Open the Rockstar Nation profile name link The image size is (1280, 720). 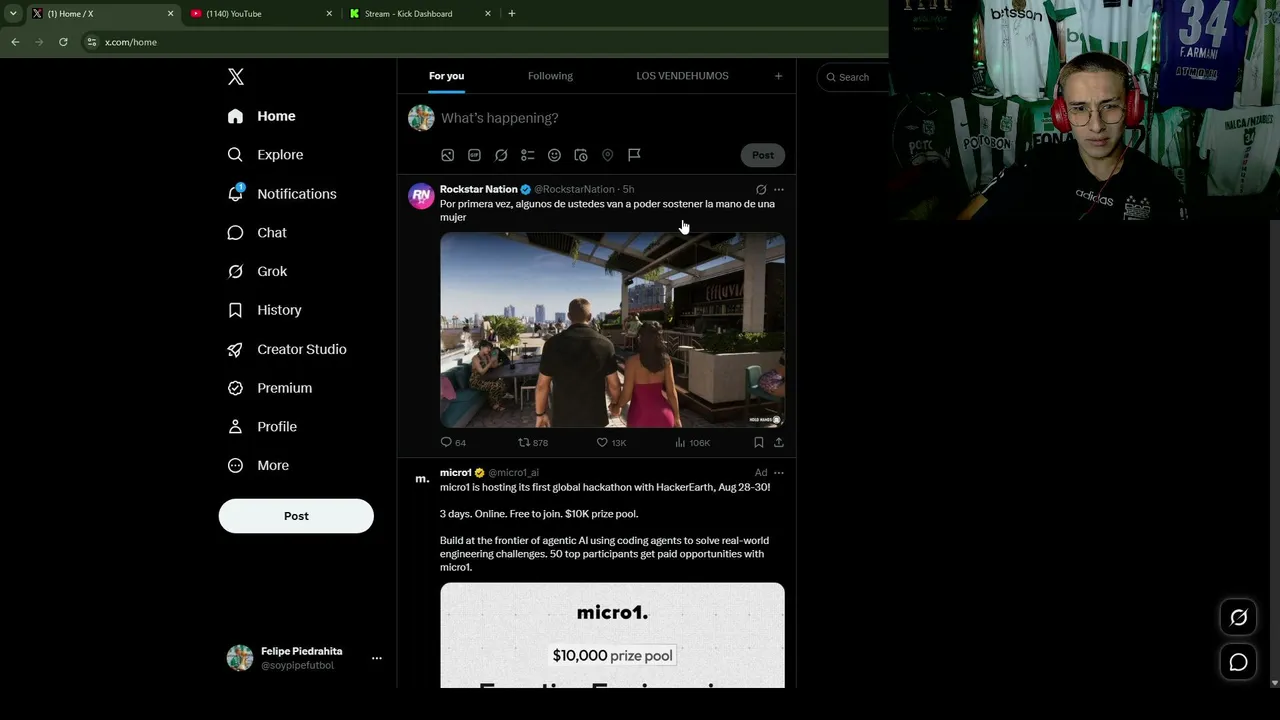479,189
